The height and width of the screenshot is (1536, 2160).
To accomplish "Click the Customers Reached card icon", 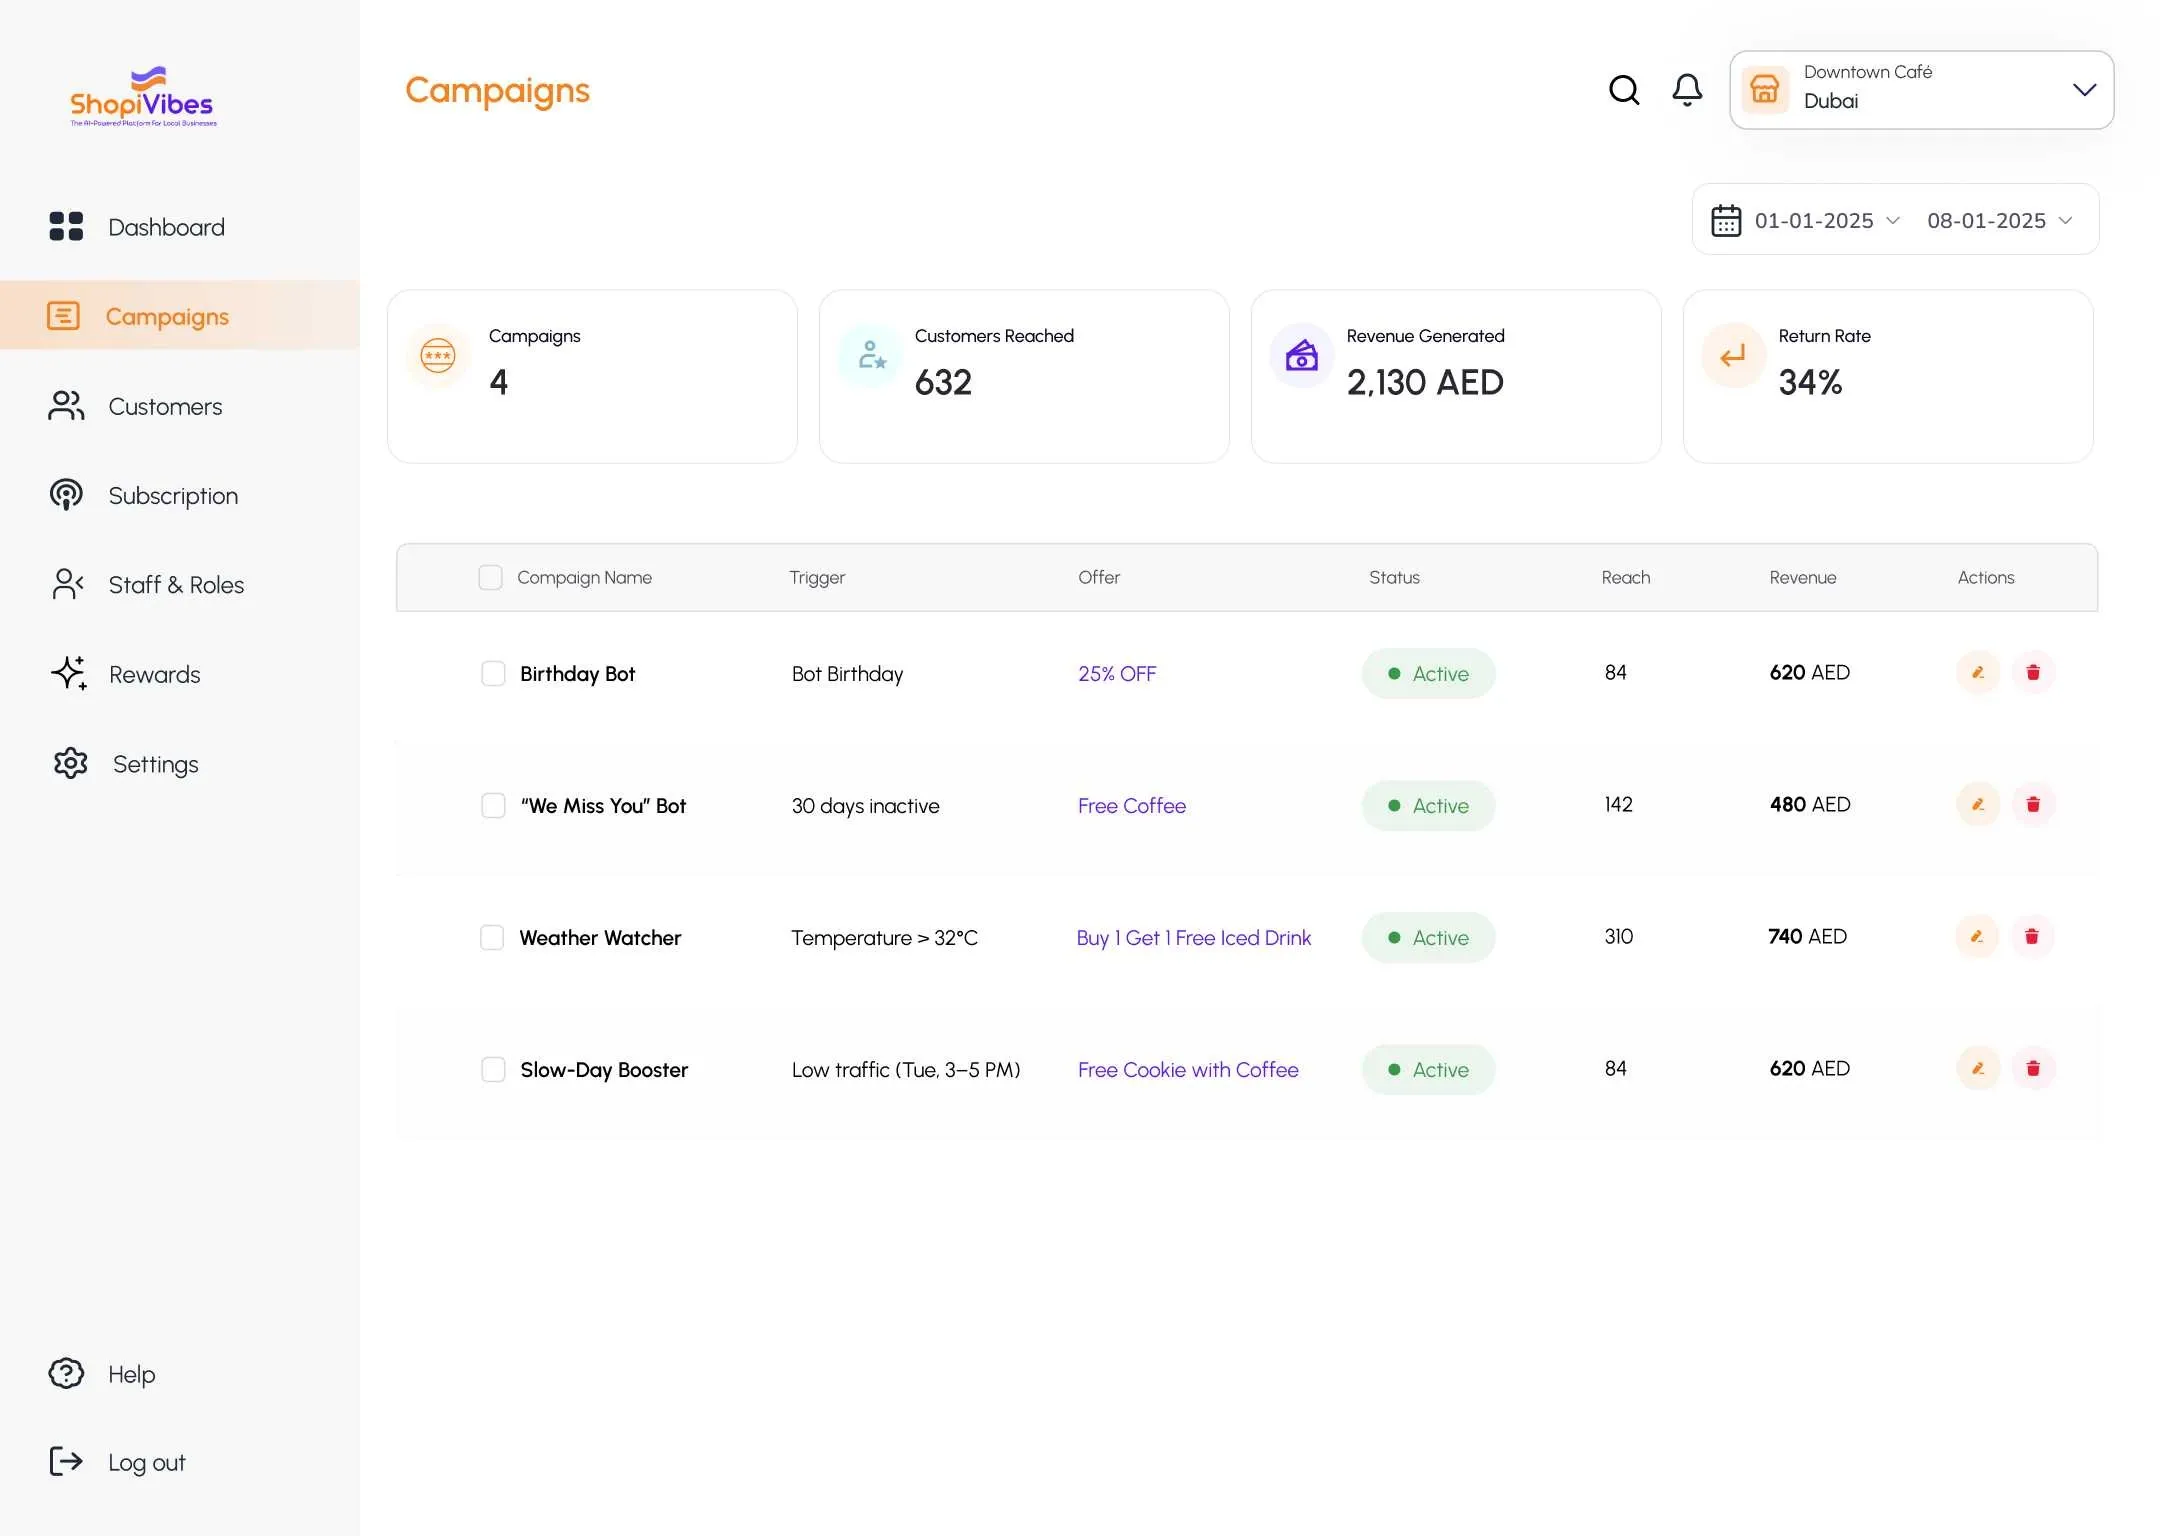I will [x=870, y=355].
